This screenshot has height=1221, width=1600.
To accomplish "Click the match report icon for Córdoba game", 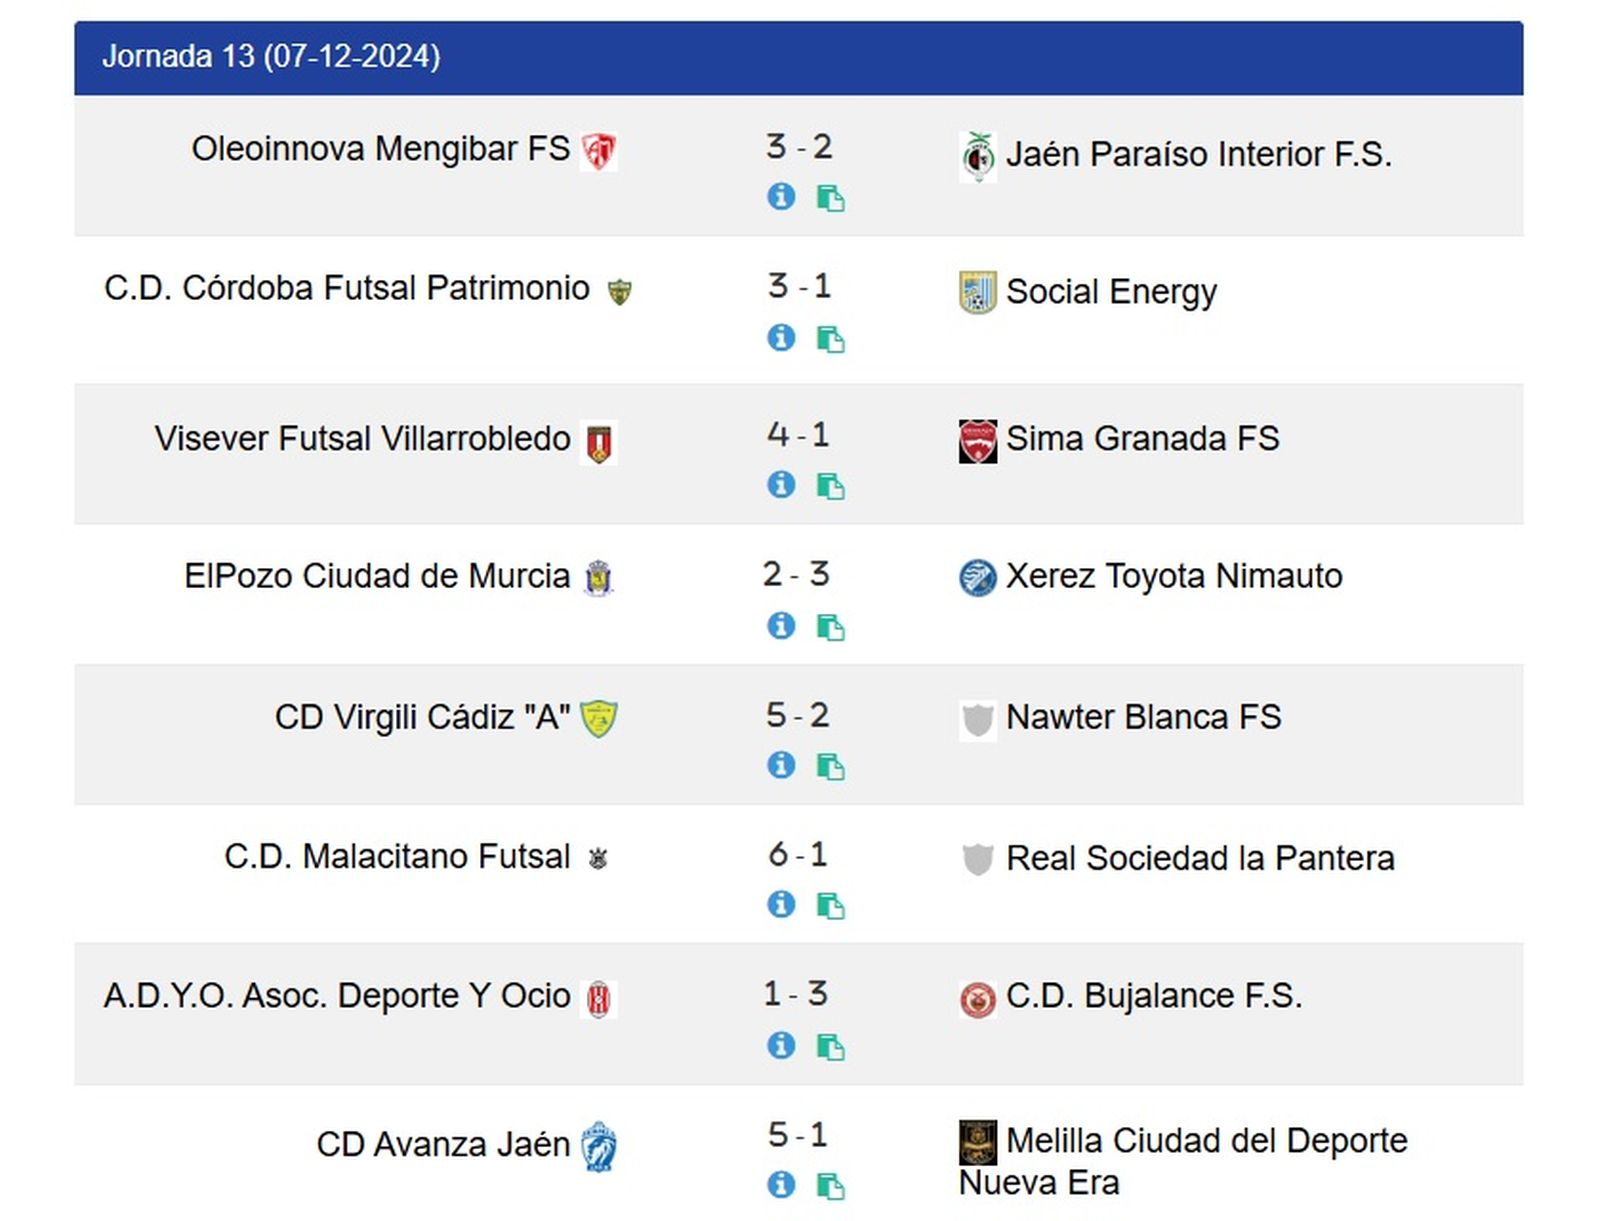I will [832, 339].
